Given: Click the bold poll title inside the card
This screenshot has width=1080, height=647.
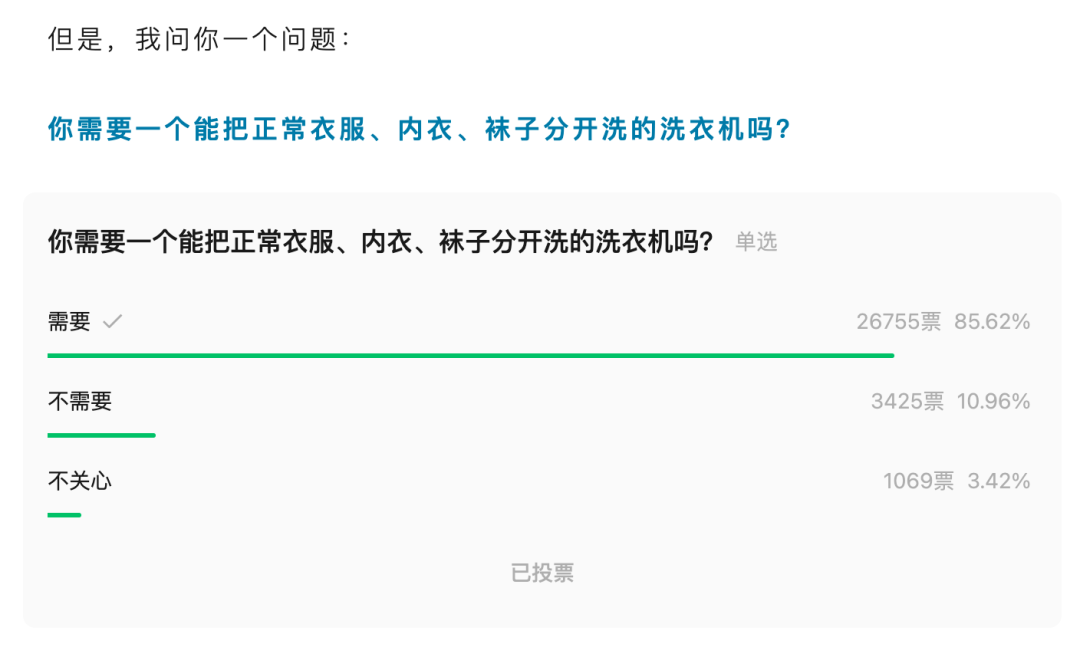Looking at the screenshot, I should pos(380,242).
